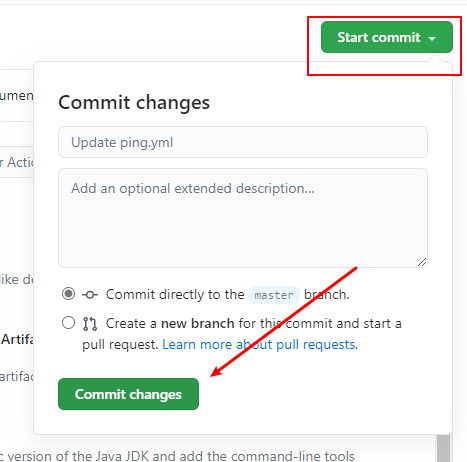This screenshot has height=462, width=467.
Task: Grab the description box resize handle
Action: [x=422, y=262]
